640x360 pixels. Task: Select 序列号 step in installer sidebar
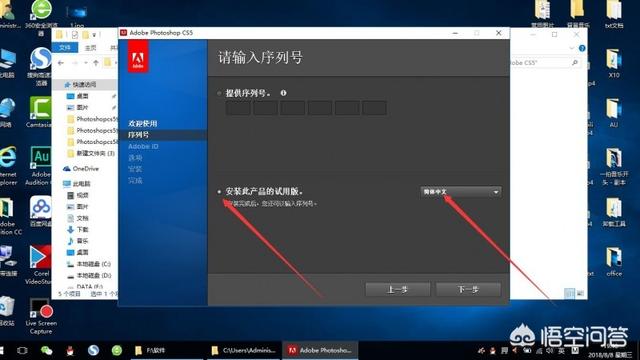(x=139, y=135)
